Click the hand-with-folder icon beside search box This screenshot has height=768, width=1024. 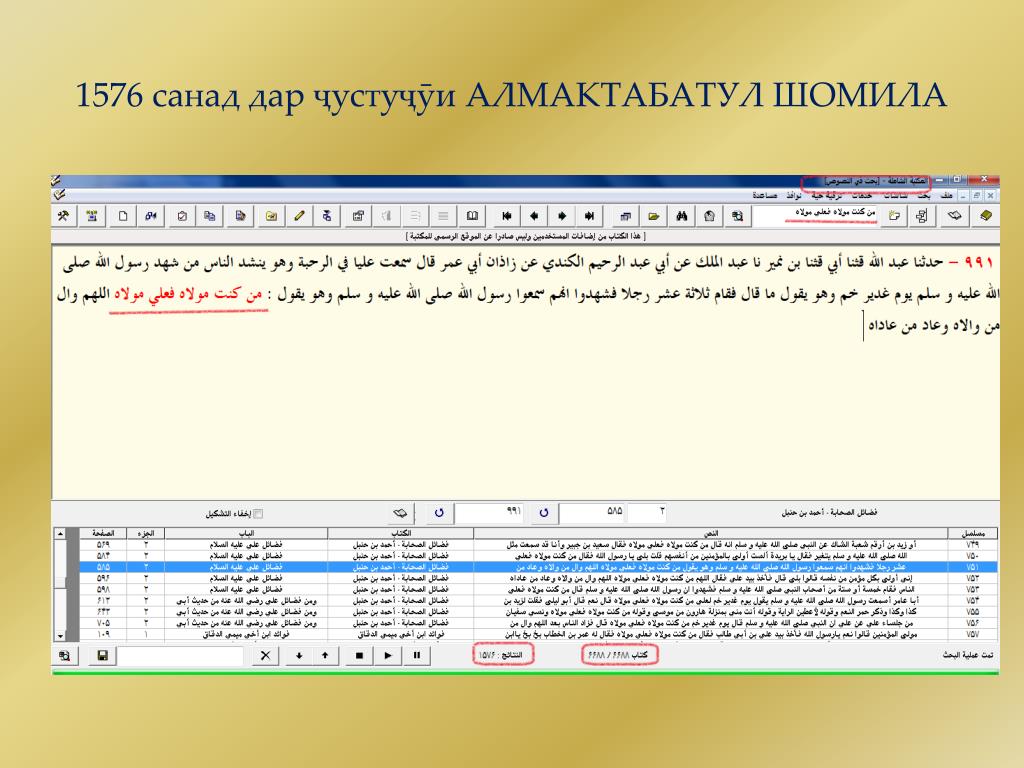894,216
